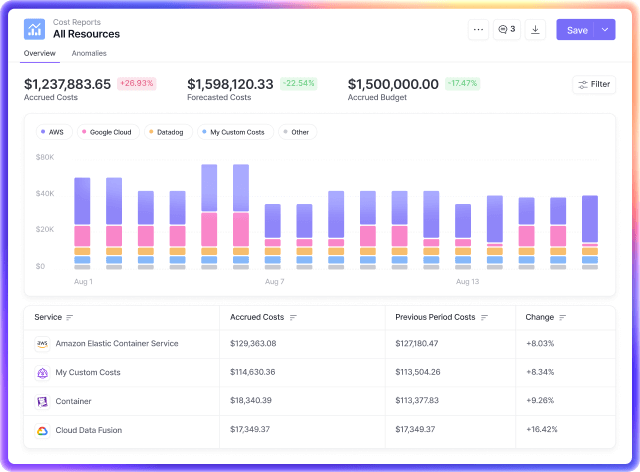640x472 pixels.
Task: Click the Container service purple icon
Action: (x=42, y=401)
